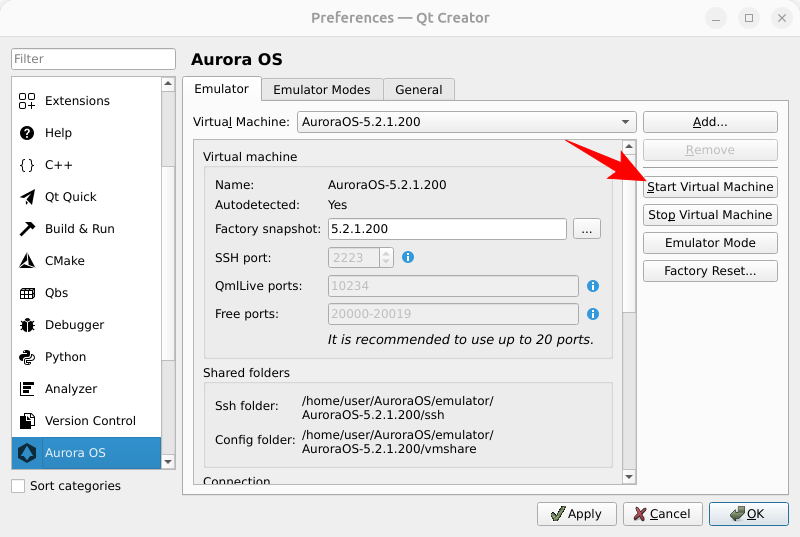Decrease the SSH port value
The height and width of the screenshot is (537, 800).
(386, 262)
